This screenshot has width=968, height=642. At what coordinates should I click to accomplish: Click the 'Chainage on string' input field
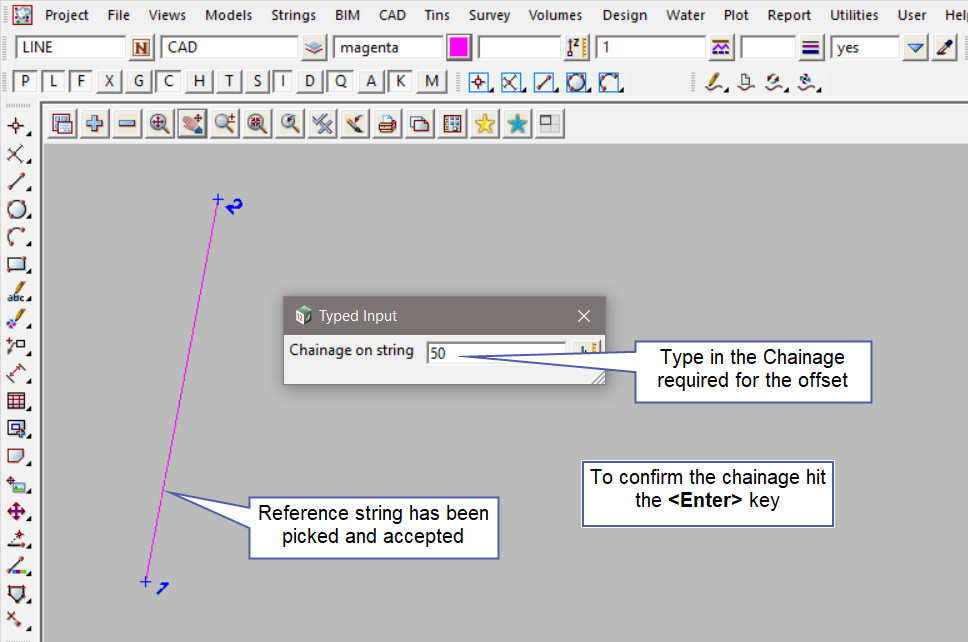[496, 353]
